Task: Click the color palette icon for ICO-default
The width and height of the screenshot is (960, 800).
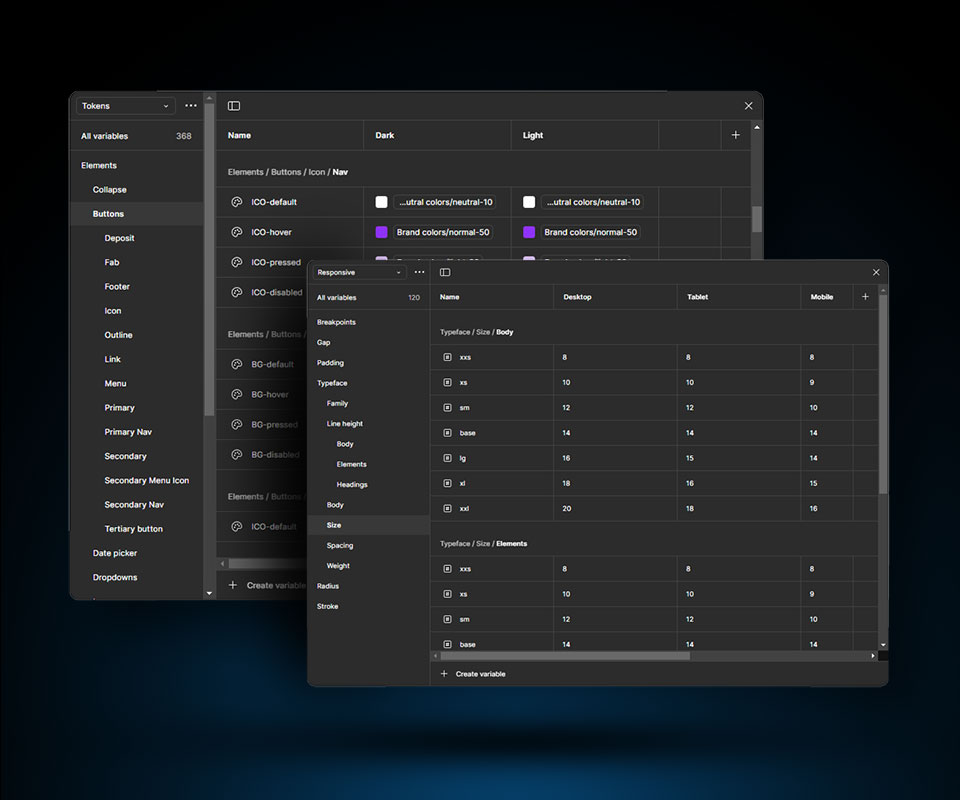Action: coord(237,202)
